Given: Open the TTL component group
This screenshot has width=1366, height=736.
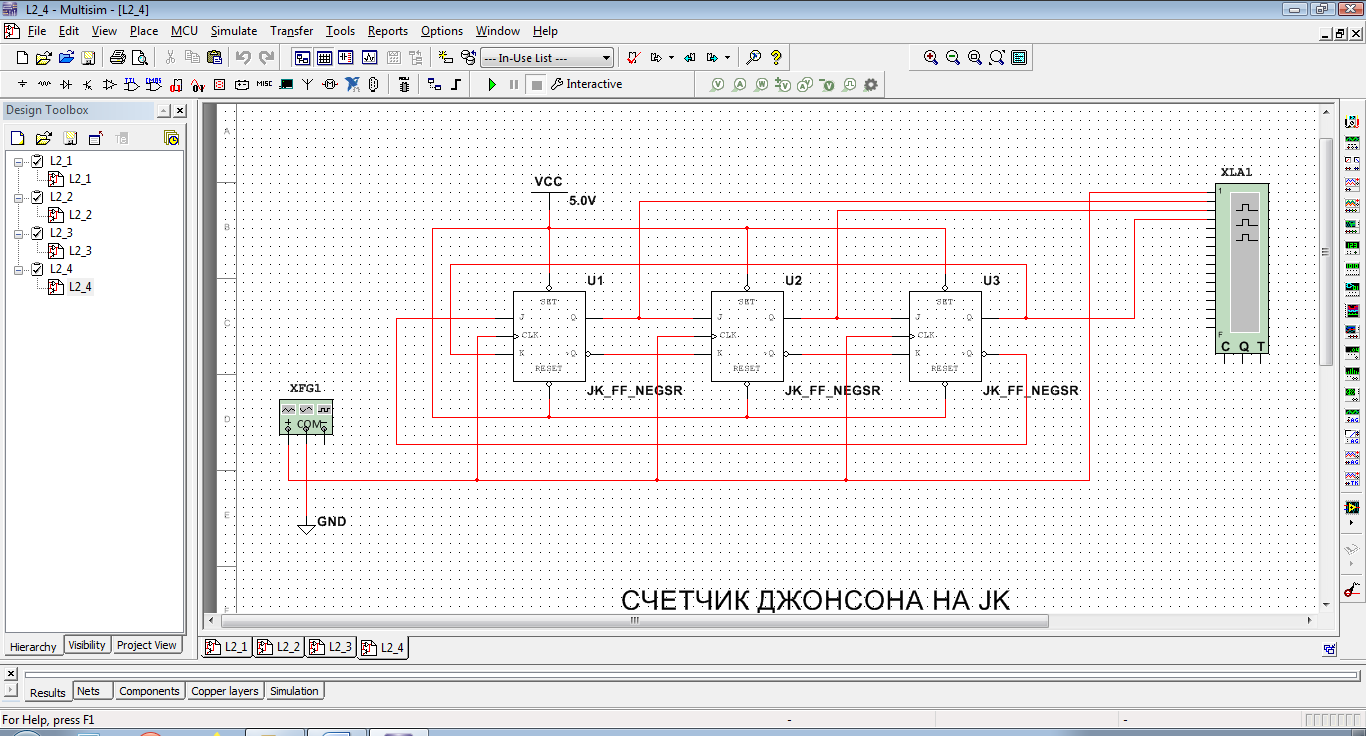Looking at the screenshot, I should pyautogui.click(x=132, y=85).
